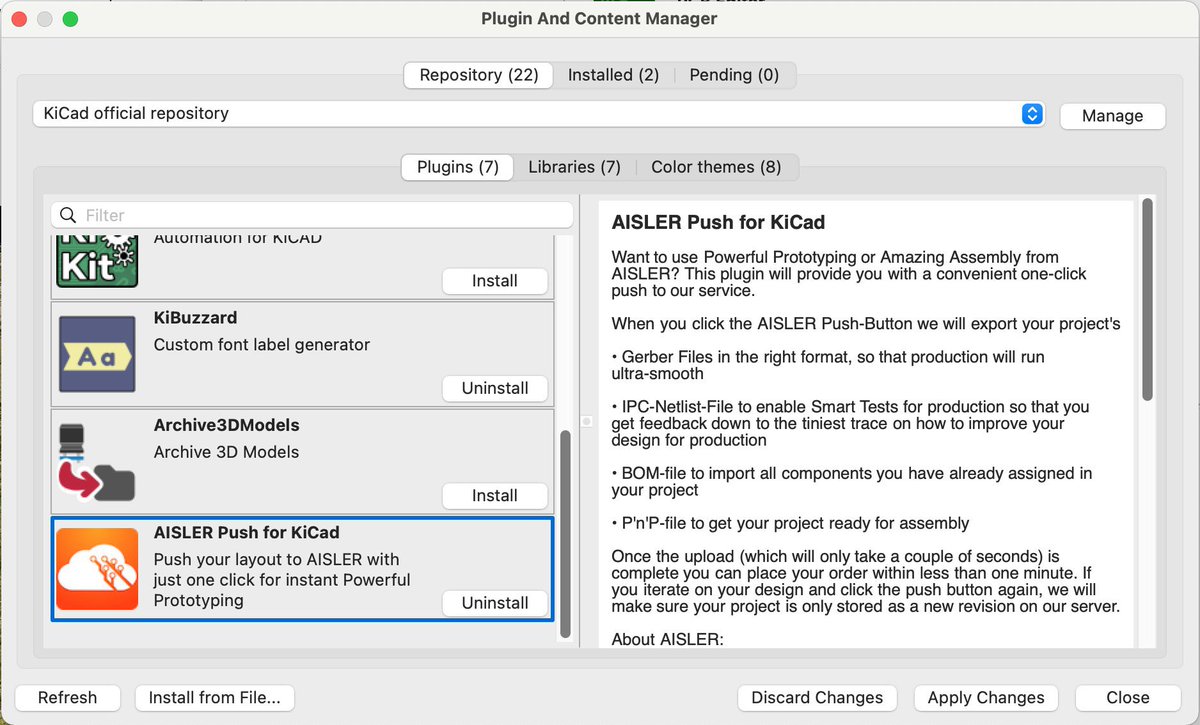Install the Archive3DModels plugin
The width and height of the screenshot is (1200, 725).
click(x=495, y=495)
